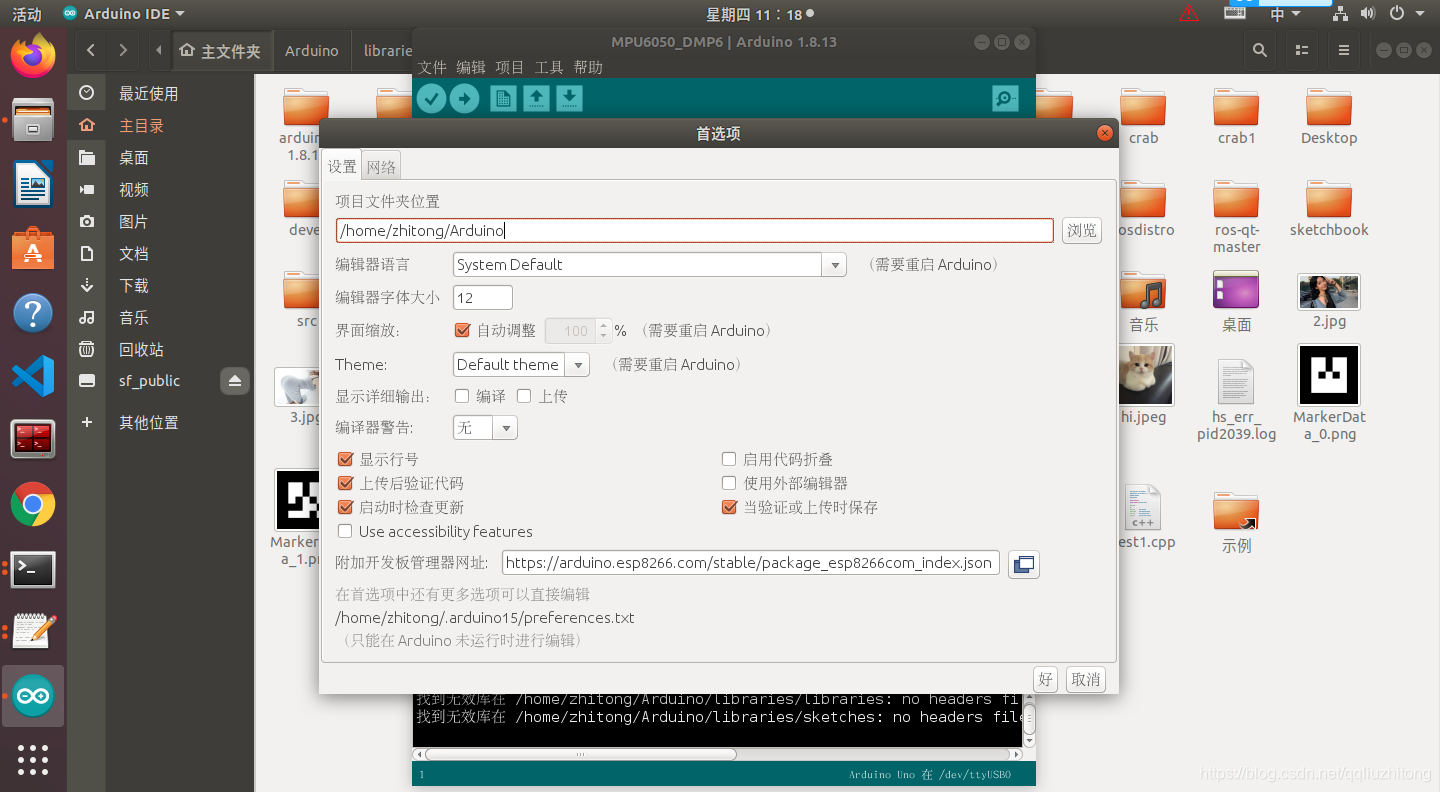This screenshot has height=792, width=1440.
Task: Toggle Use accessibility features
Action: click(345, 531)
